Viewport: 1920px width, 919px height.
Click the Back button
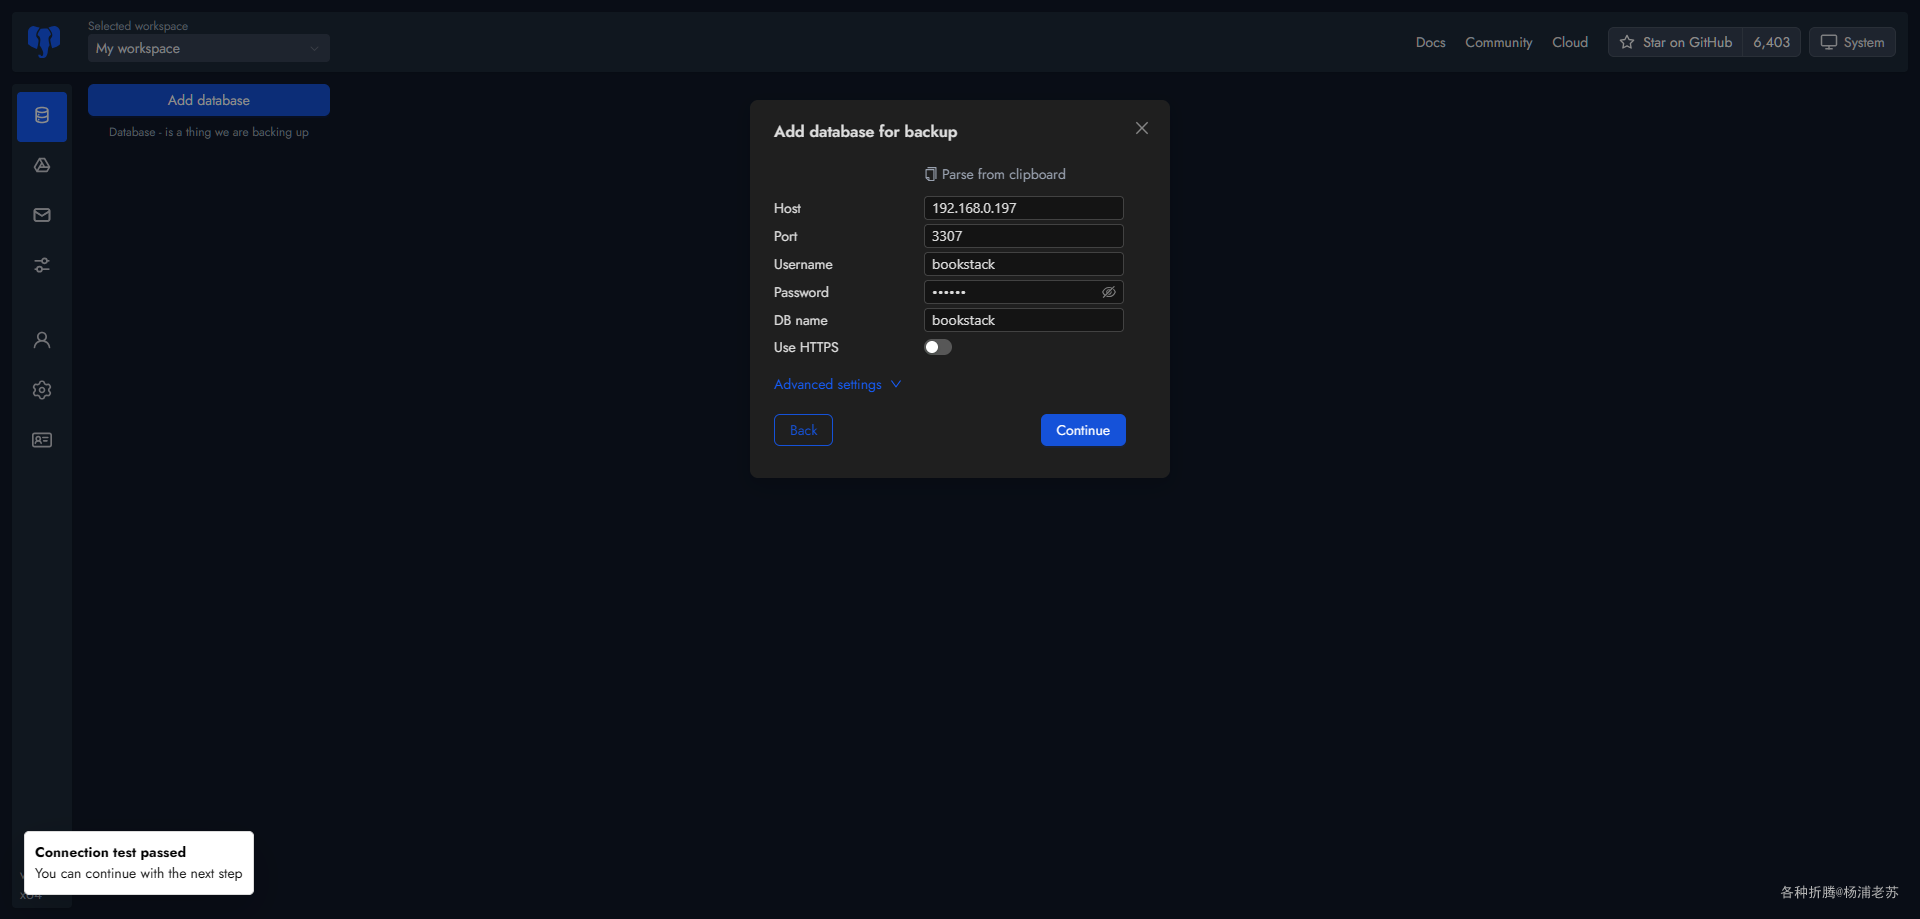pos(803,430)
